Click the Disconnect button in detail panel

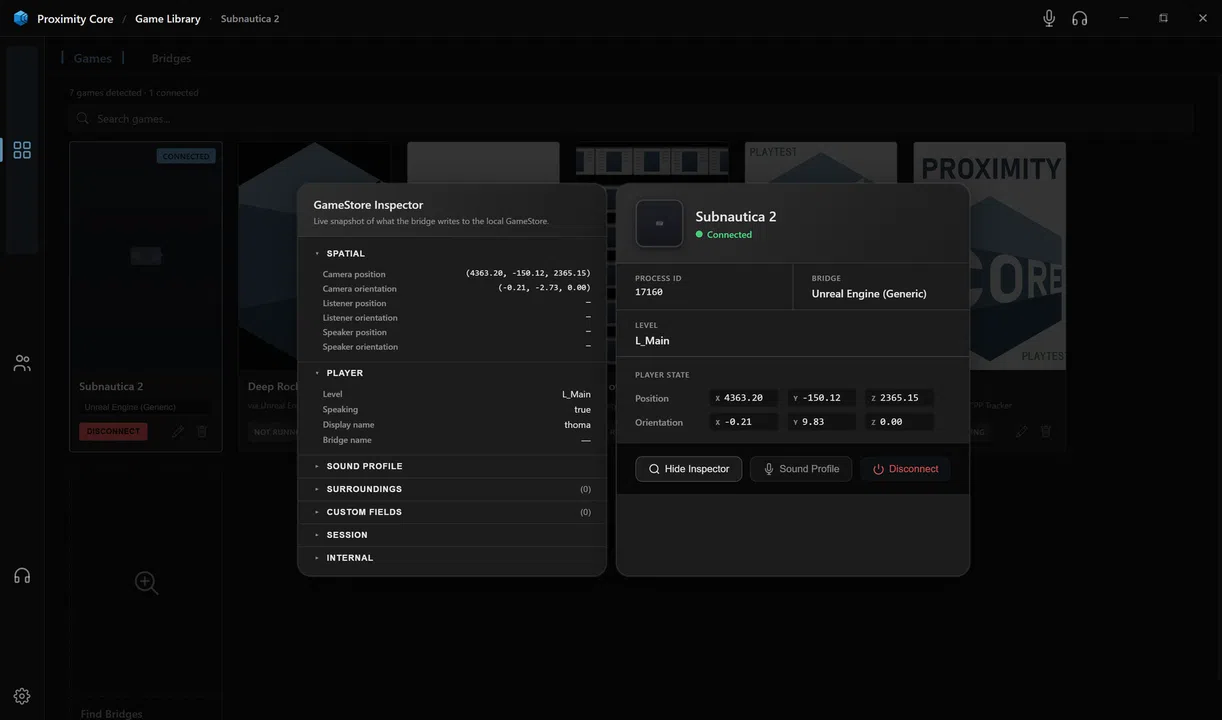click(905, 469)
